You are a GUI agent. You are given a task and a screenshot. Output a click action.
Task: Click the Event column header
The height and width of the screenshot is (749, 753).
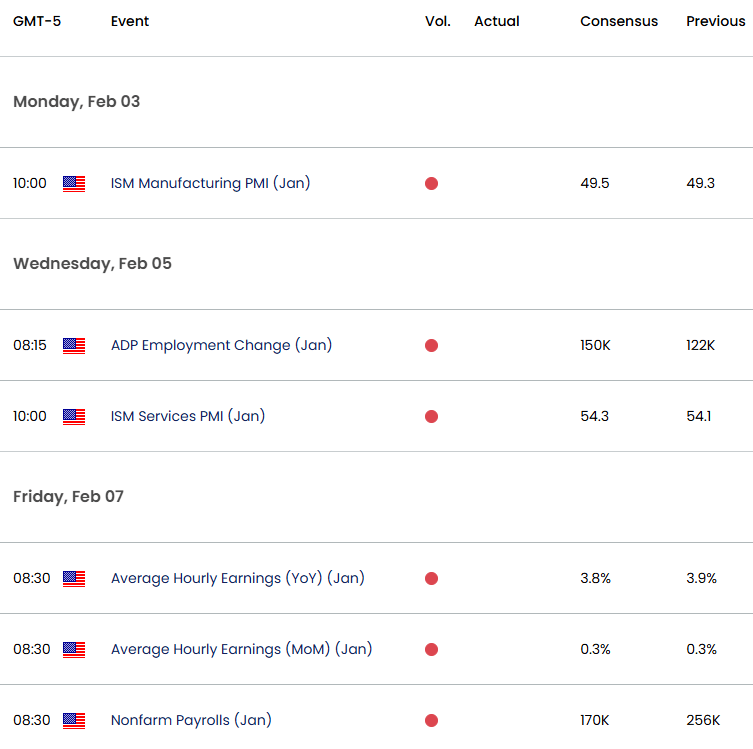pyautogui.click(x=130, y=21)
